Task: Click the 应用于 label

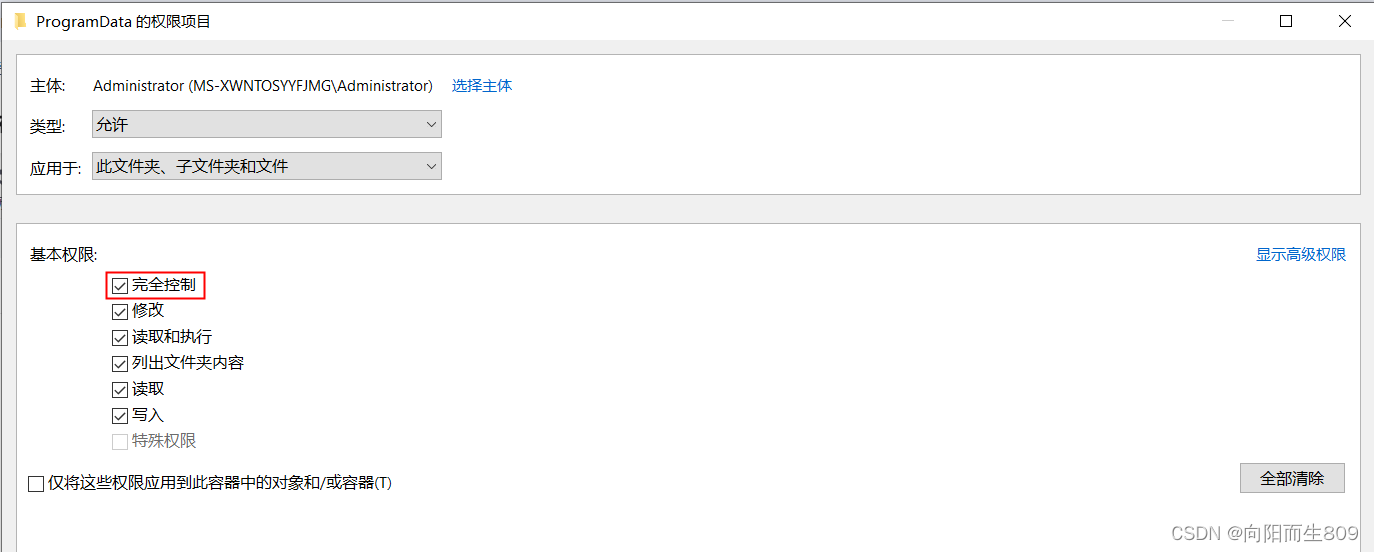Action: 56,168
